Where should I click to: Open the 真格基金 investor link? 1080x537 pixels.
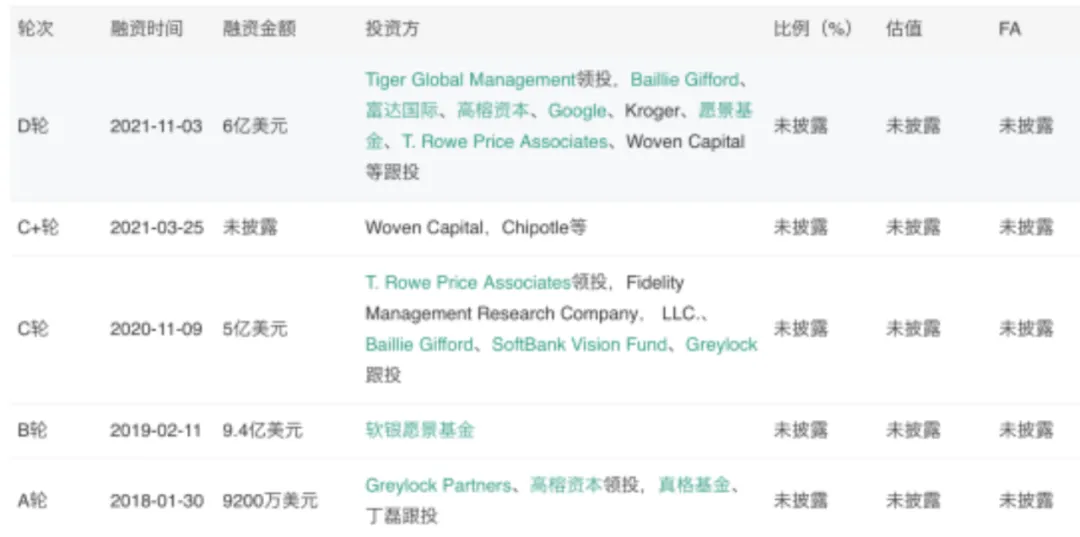coord(694,486)
